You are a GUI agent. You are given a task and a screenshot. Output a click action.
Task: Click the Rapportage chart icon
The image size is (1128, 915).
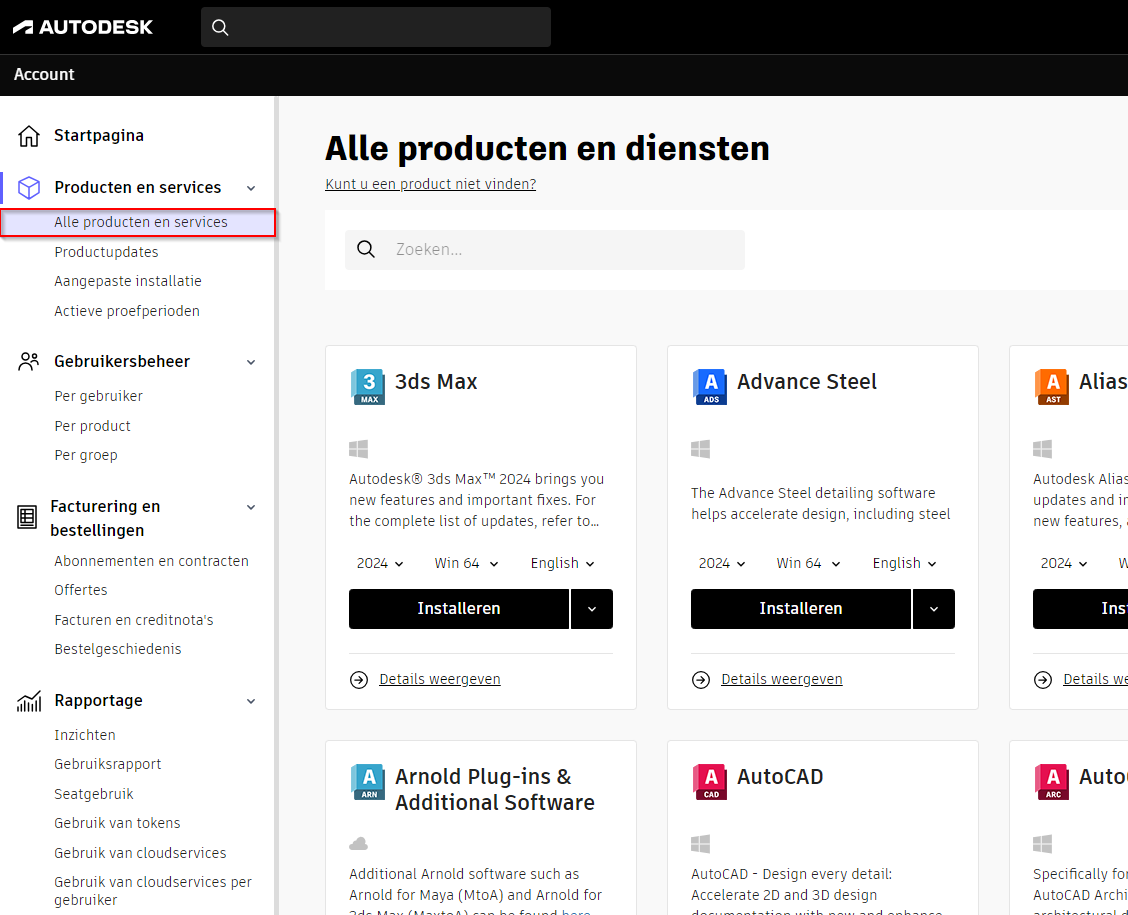(x=29, y=701)
